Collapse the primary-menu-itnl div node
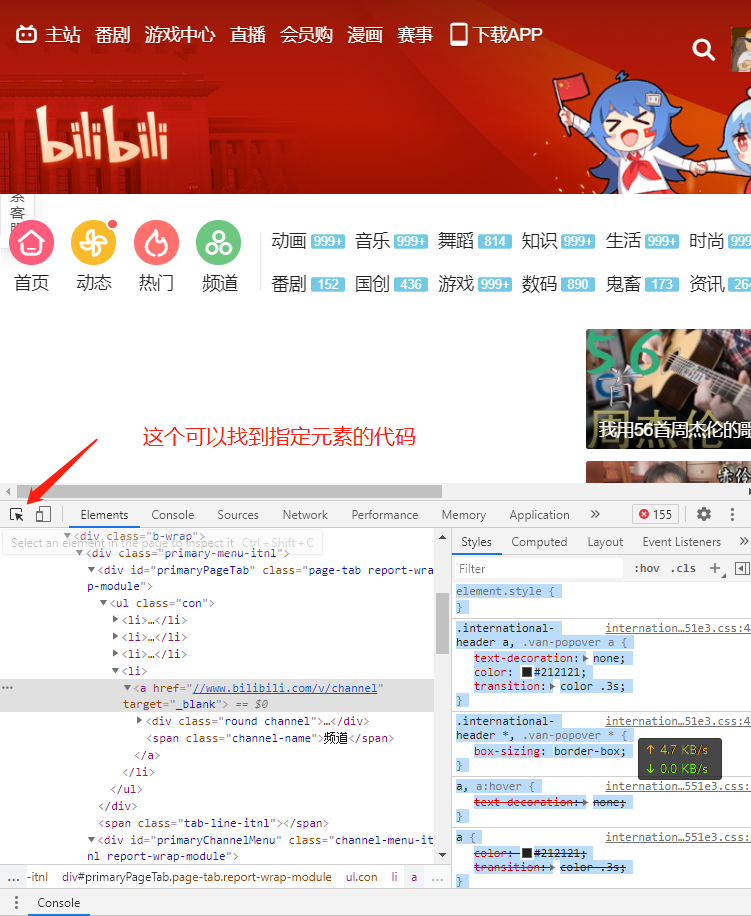The width and height of the screenshot is (751, 916). point(79,553)
